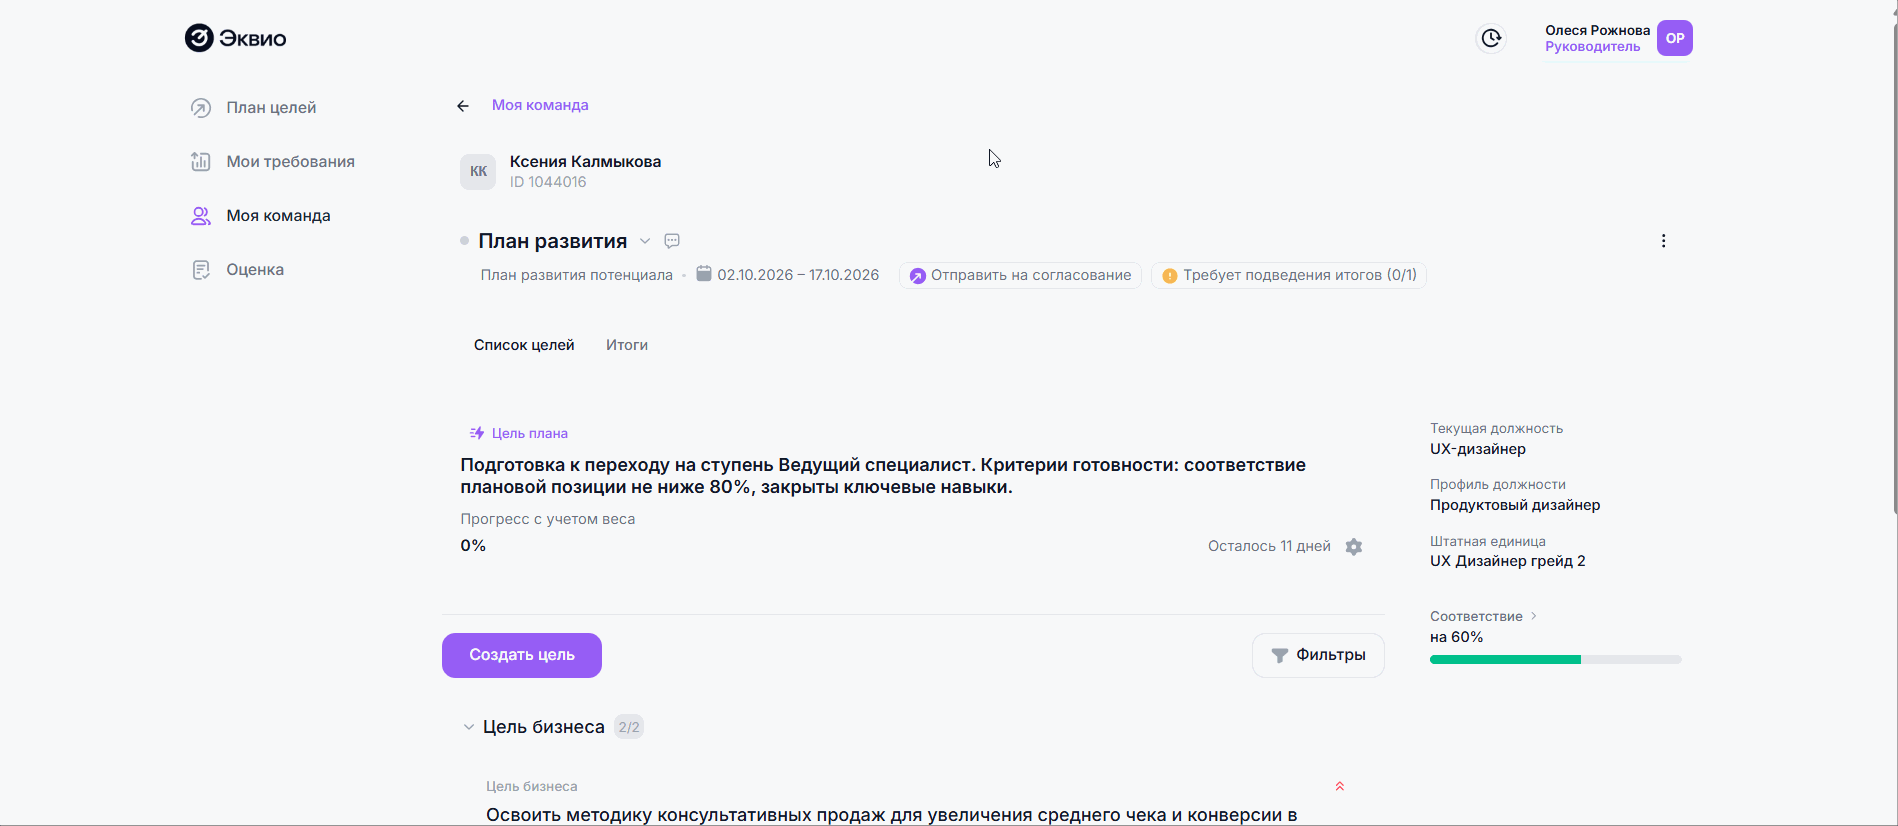Open goal settings gear icon
Viewport: 1898px width, 826px height.
(x=1354, y=547)
